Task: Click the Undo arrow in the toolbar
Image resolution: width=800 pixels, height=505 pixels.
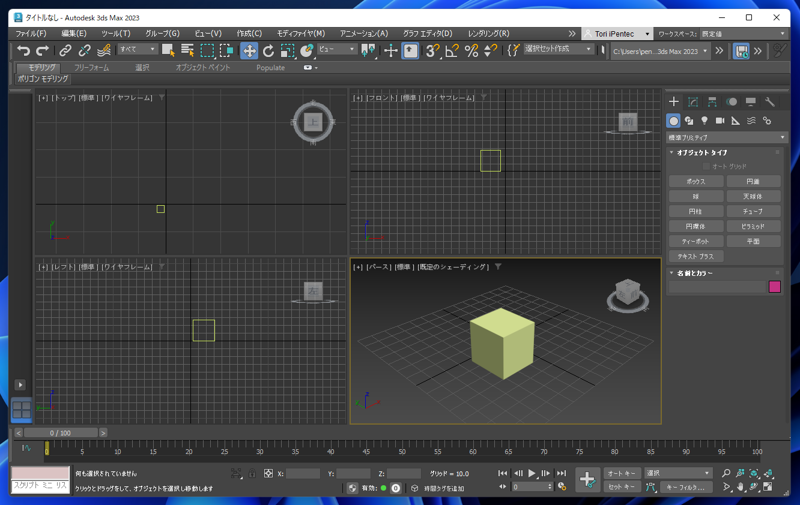Action: pyautogui.click(x=23, y=50)
